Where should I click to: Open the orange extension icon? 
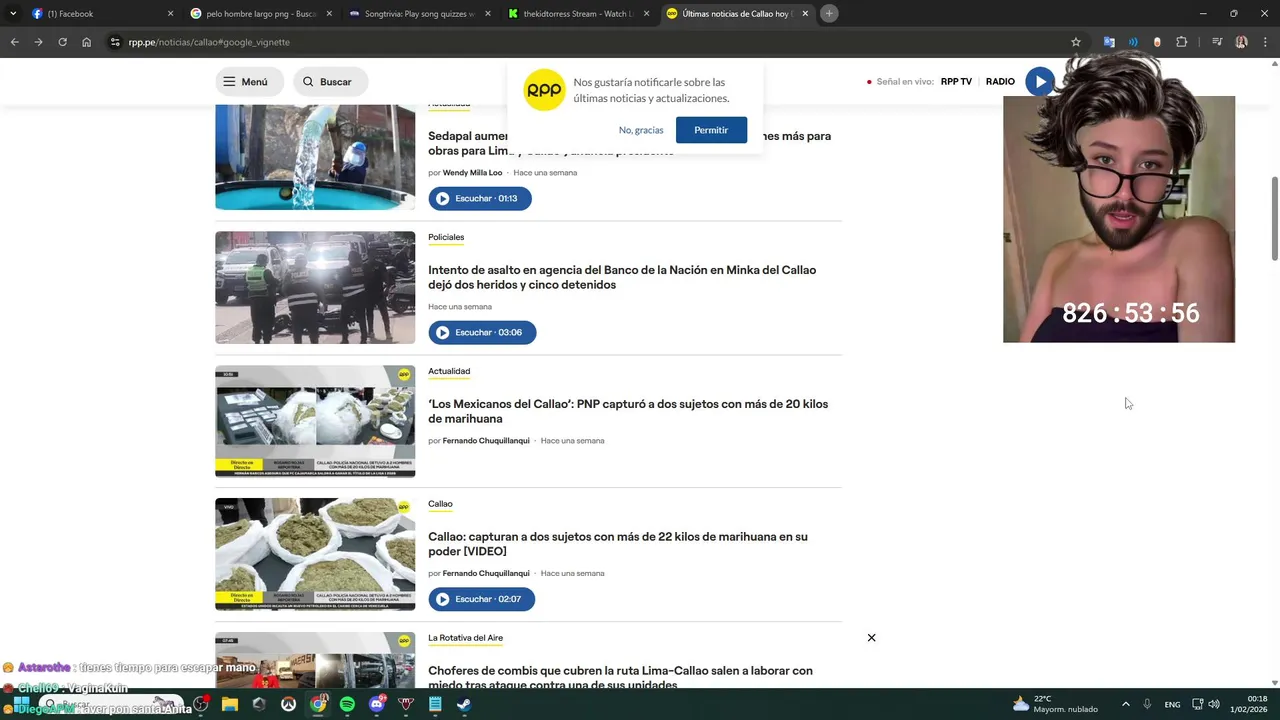point(1157,42)
